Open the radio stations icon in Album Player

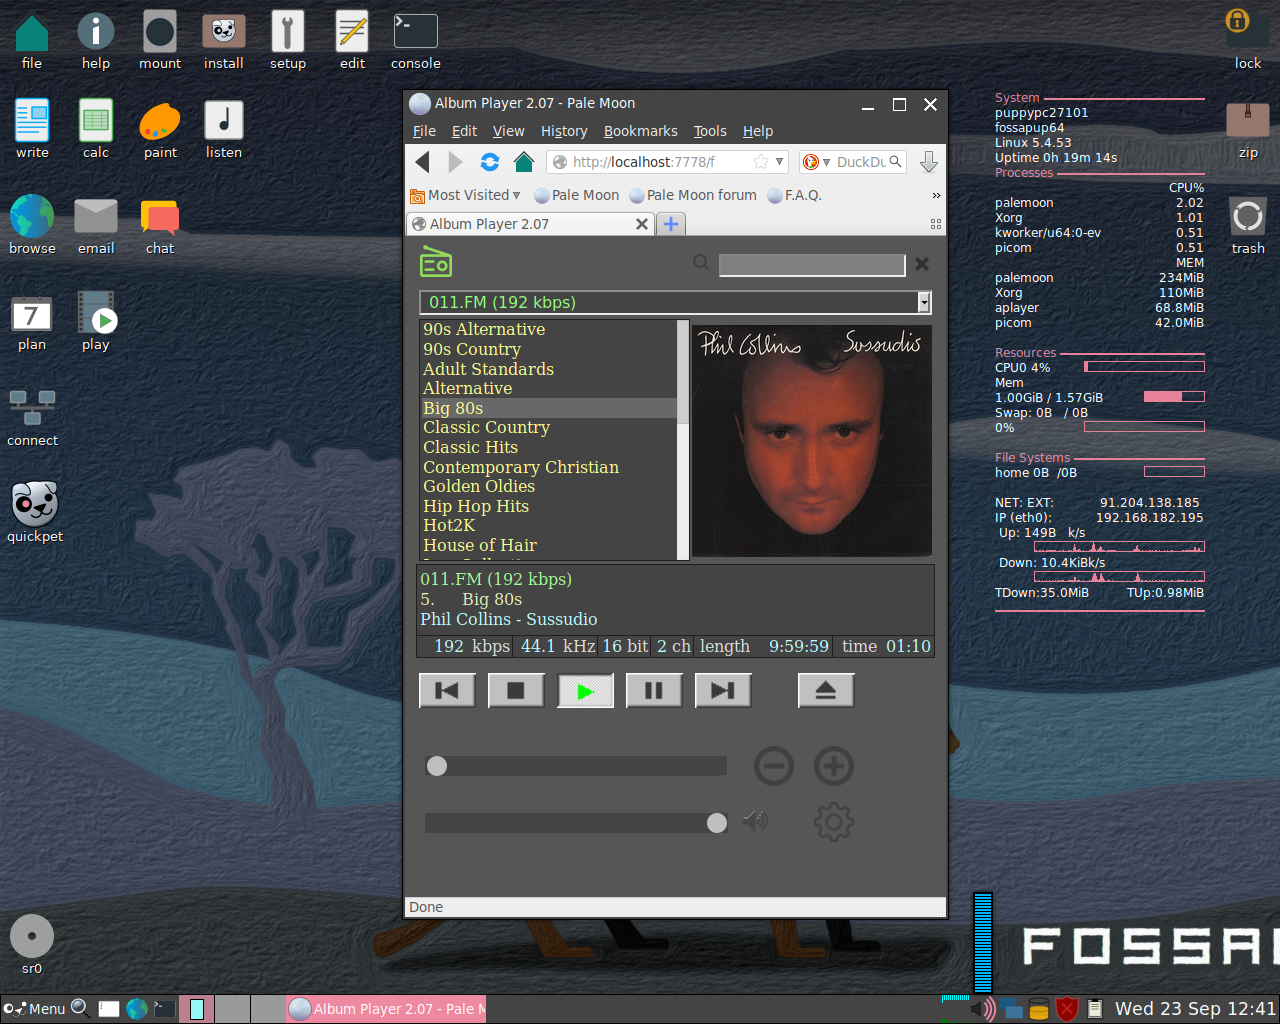coord(436,262)
